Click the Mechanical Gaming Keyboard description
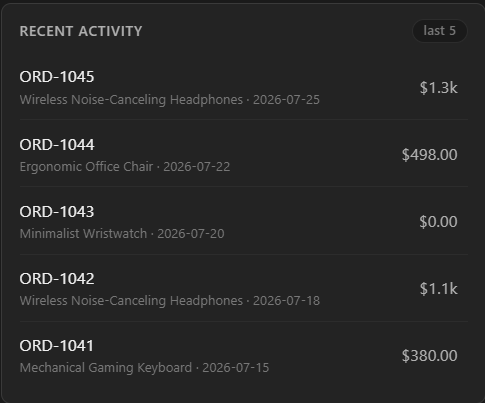This screenshot has height=403, width=485. click(x=106, y=368)
